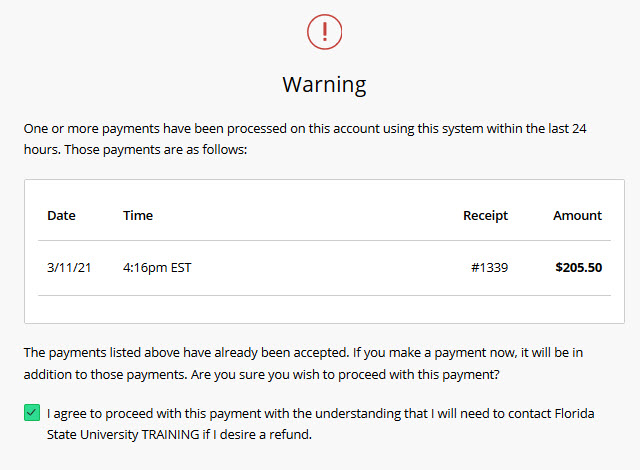Screen dimensions: 640x470
Task: Click the 'addition to those payments' sentence
Action: pyautogui.click(x=105, y=375)
